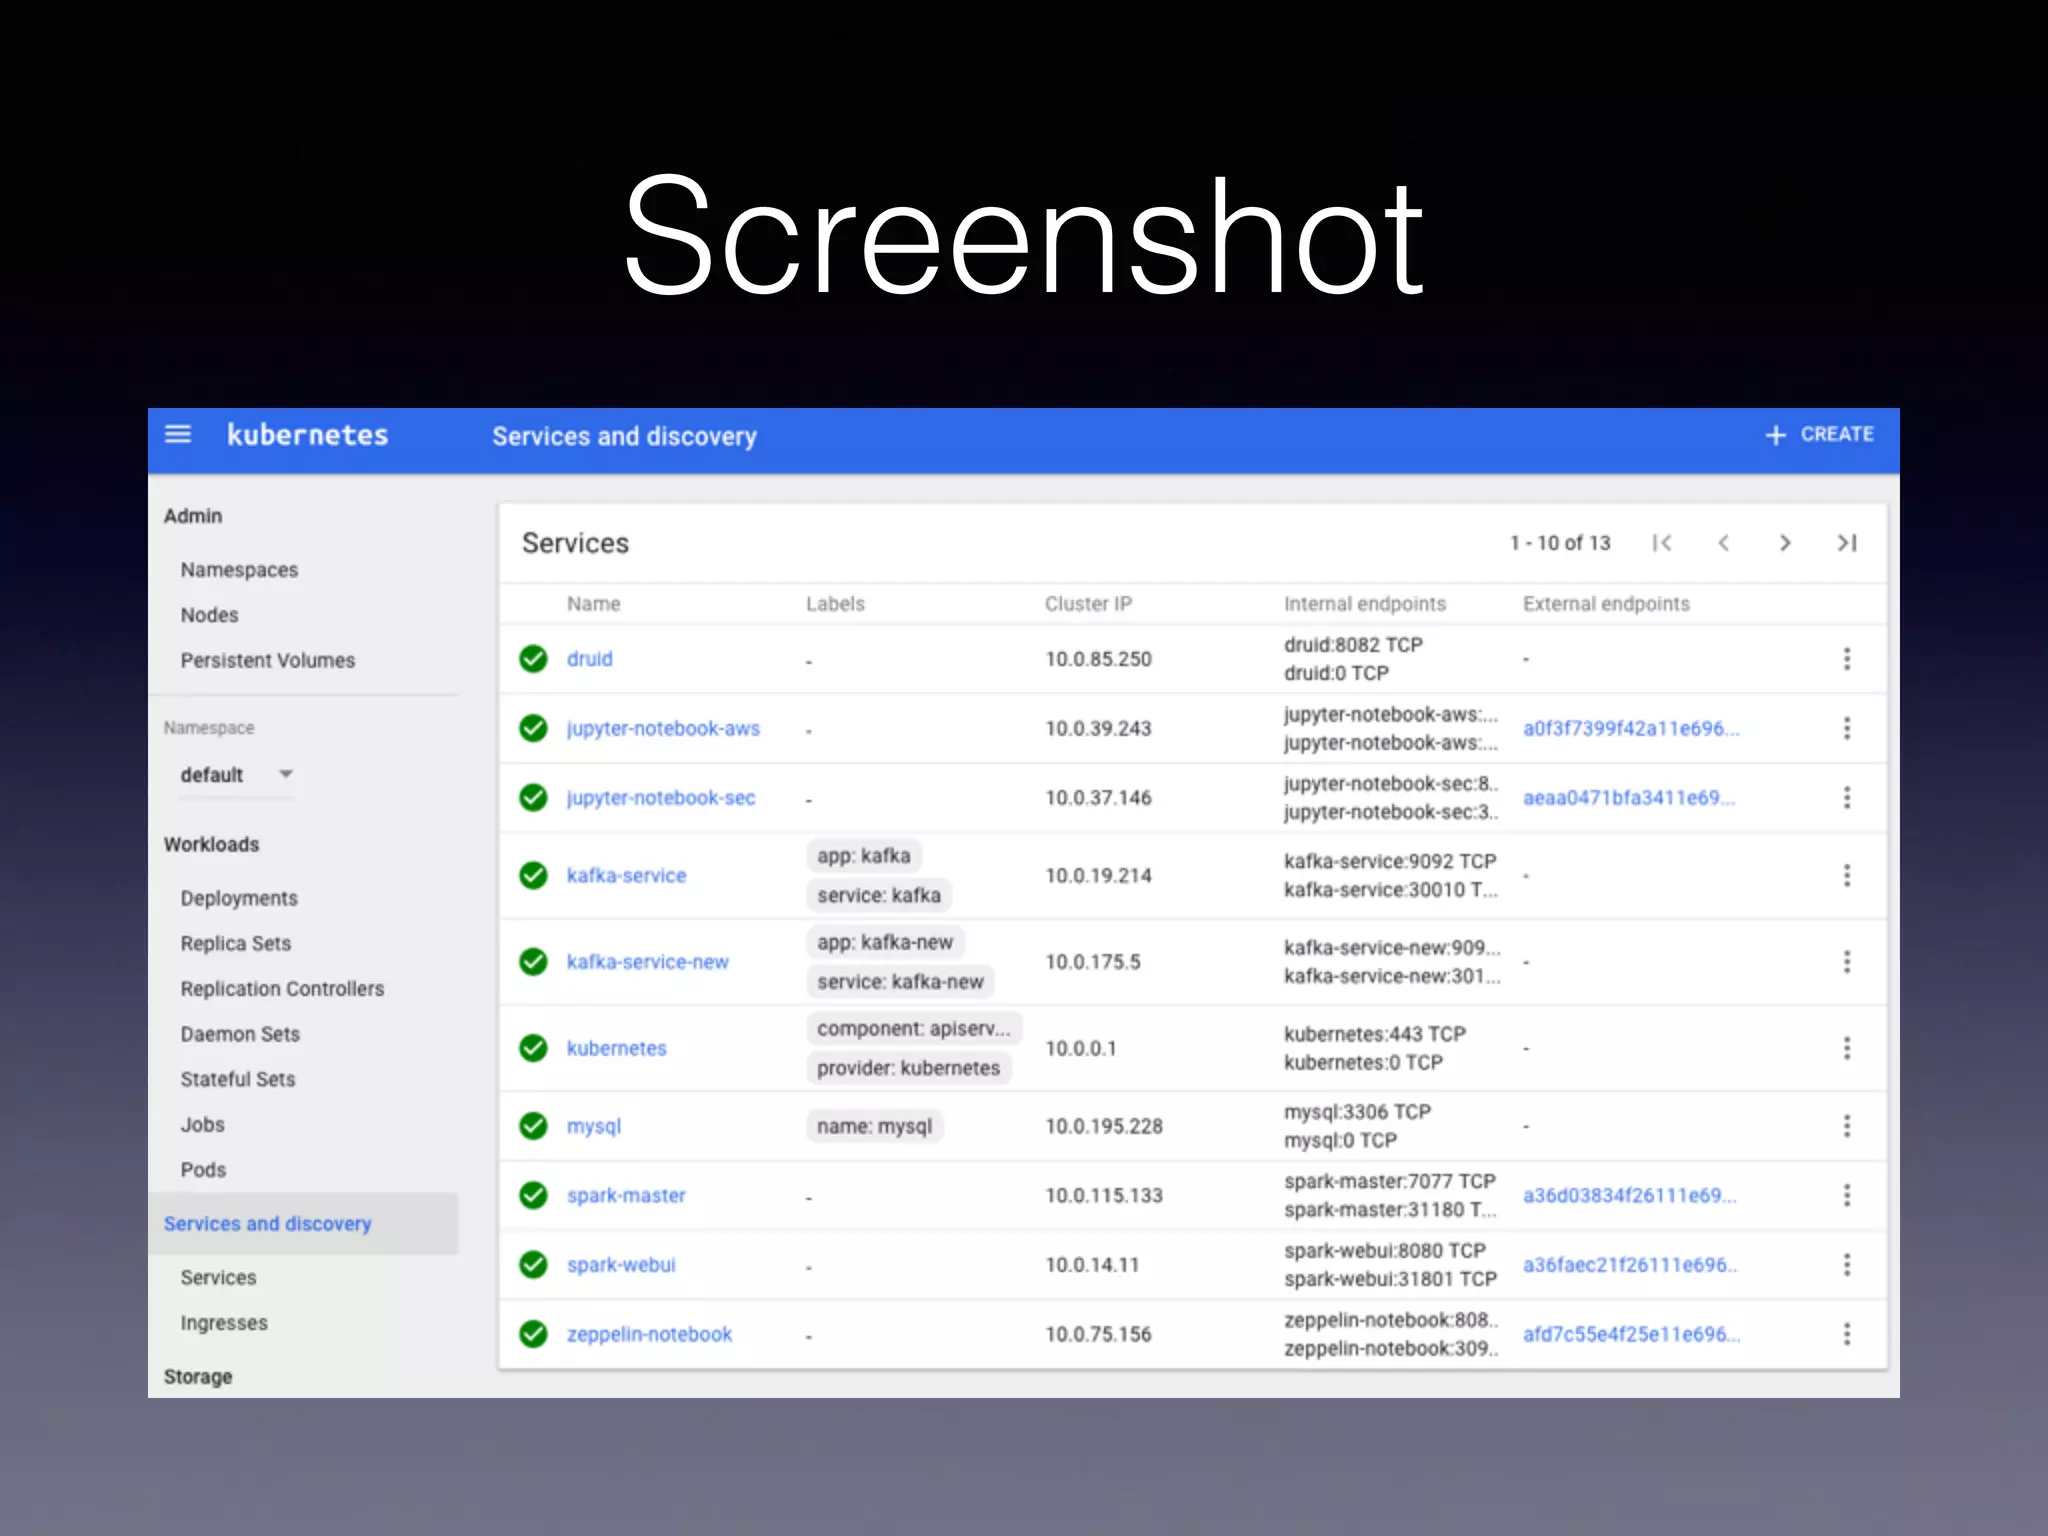Click green status check for druid
2048x1536 pixels.
click(534, 659)
